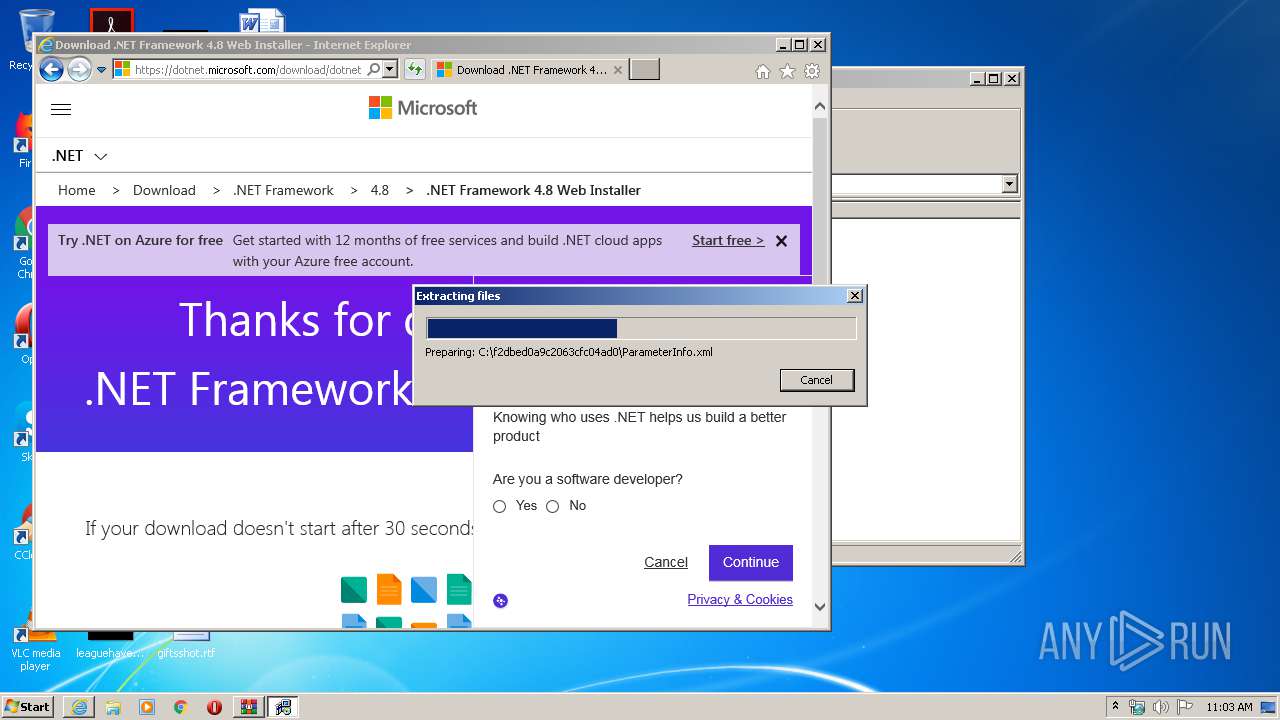The image size is (1280, 720).
Task: Switch to the WinRAR taskbar item
Action: click(x=249, y=707)
